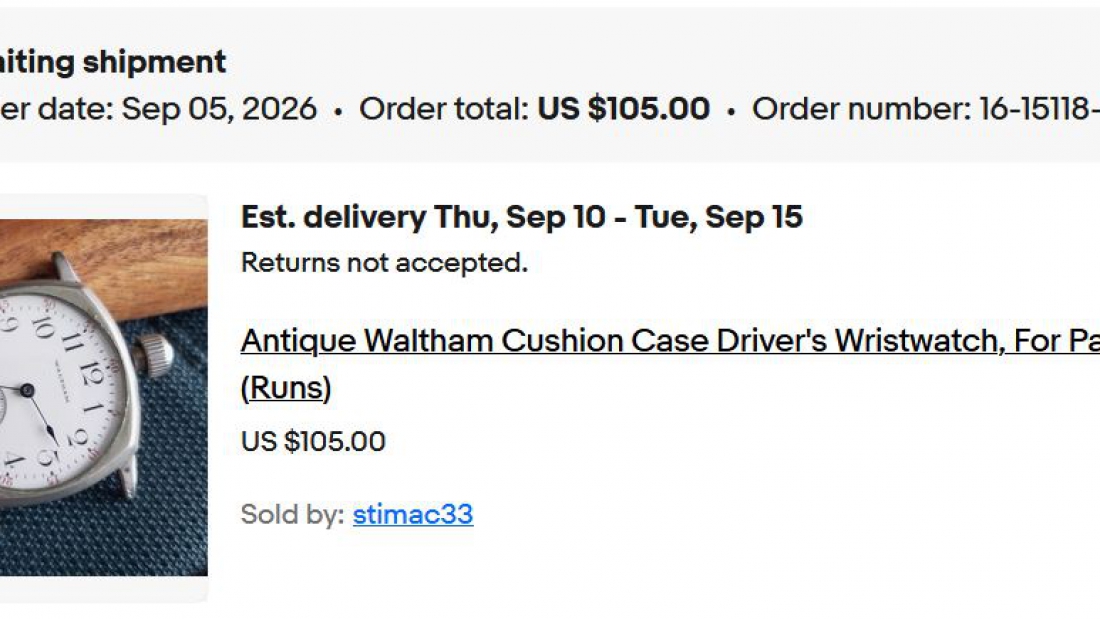
Task: Open the Waltham wristwatch thumbnail image
Action: [104, 398]
